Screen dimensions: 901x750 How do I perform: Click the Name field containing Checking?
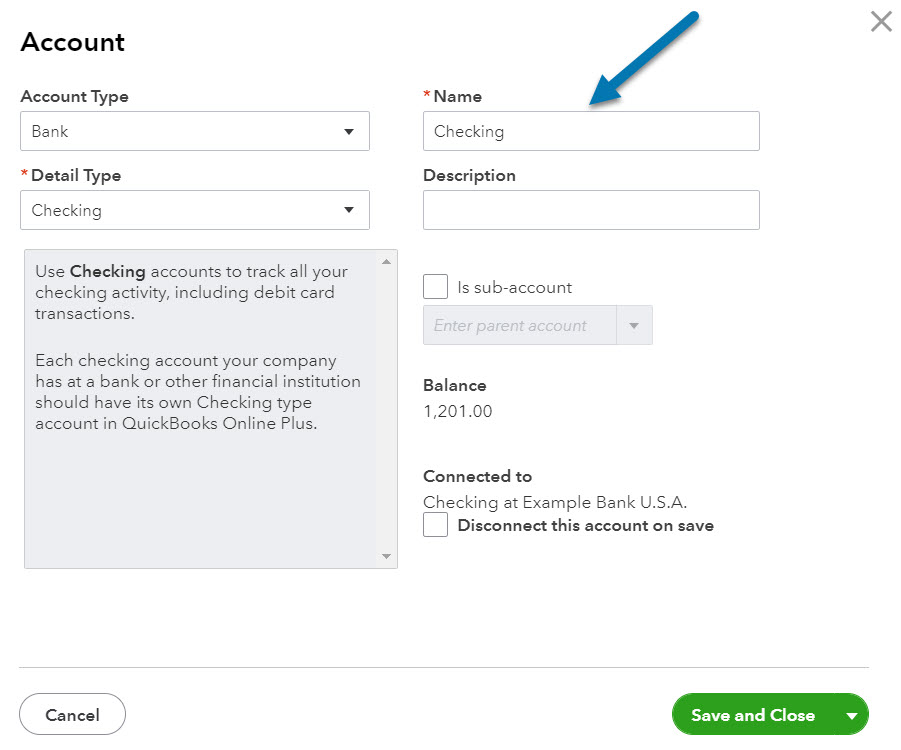pyautogui.click(x=590, y=131)
